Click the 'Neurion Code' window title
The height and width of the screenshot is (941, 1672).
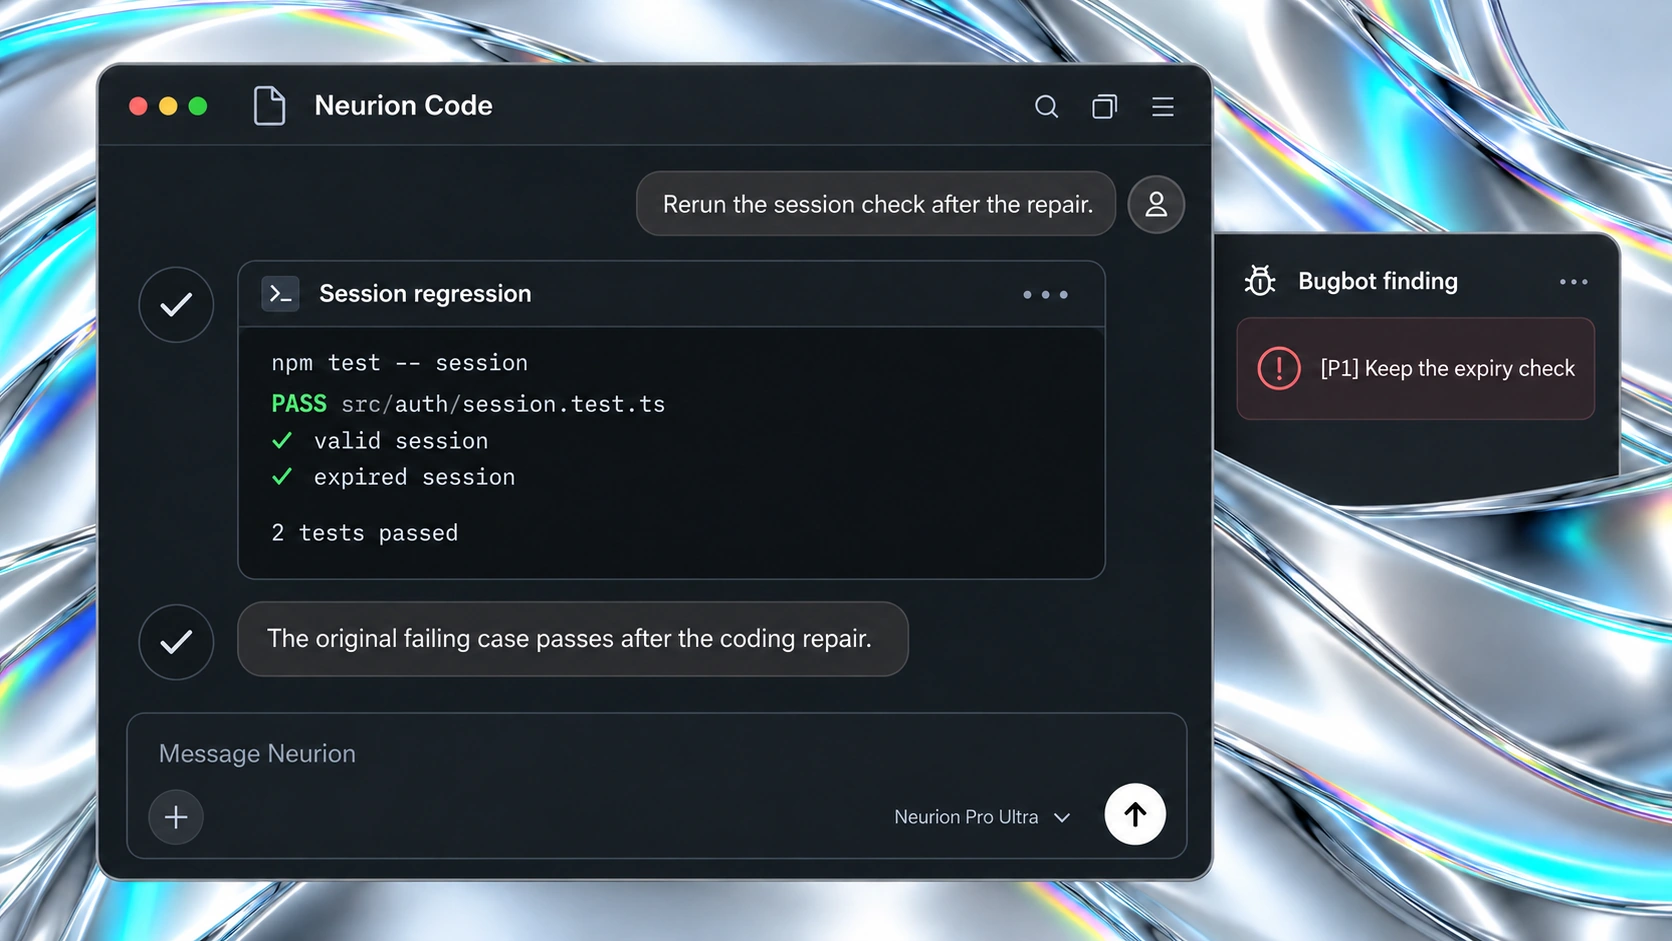403,106
